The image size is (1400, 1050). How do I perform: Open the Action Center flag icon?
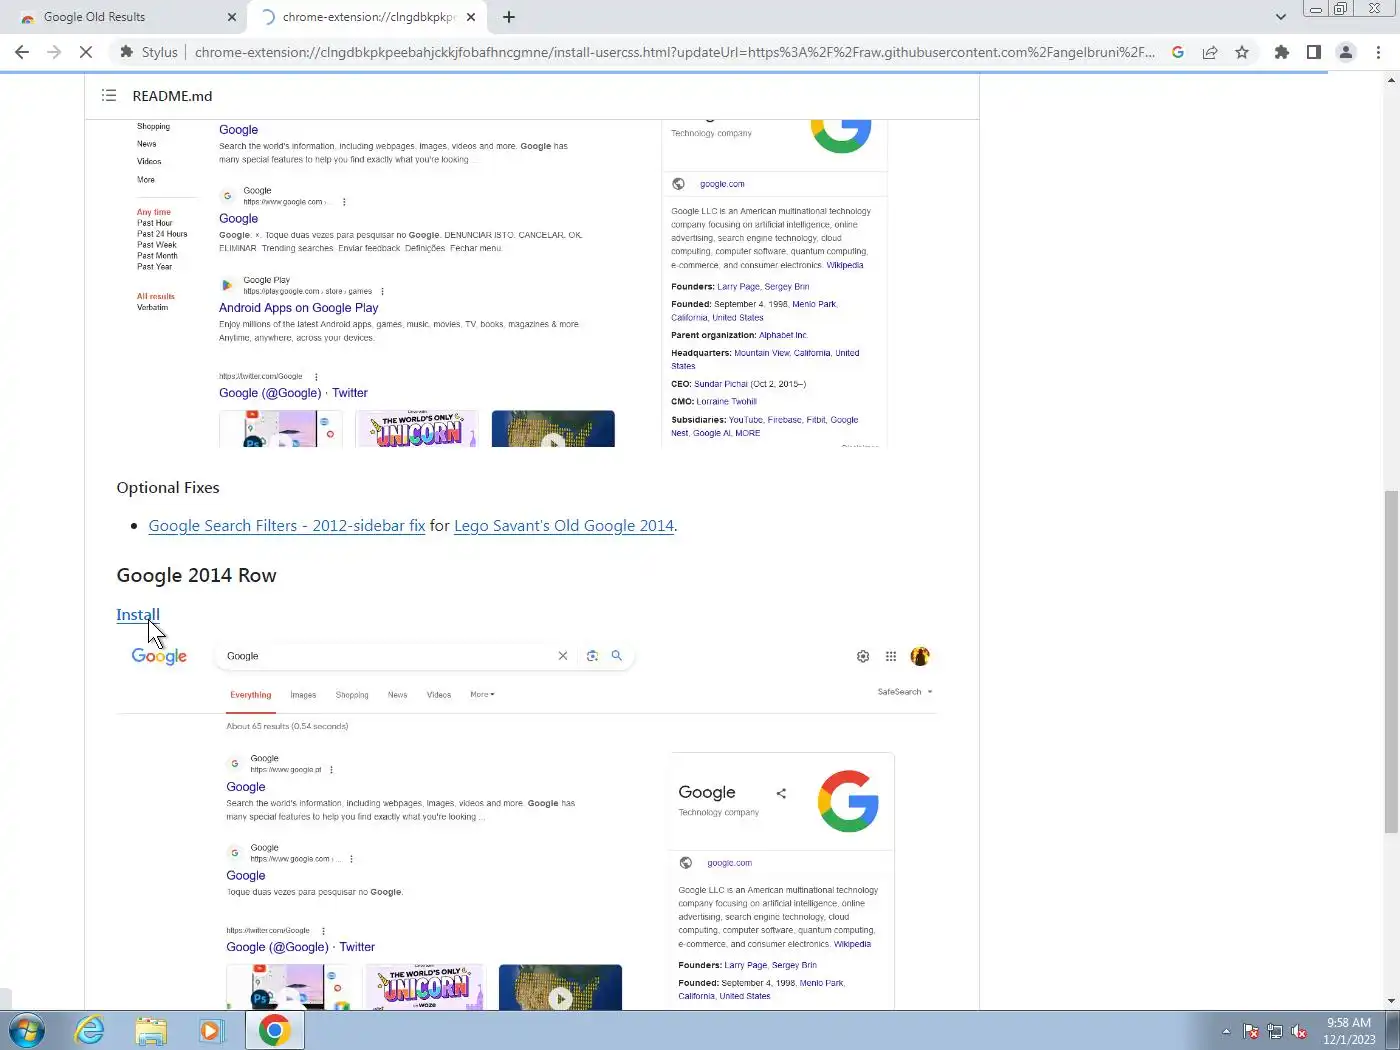(1251, 1031)
